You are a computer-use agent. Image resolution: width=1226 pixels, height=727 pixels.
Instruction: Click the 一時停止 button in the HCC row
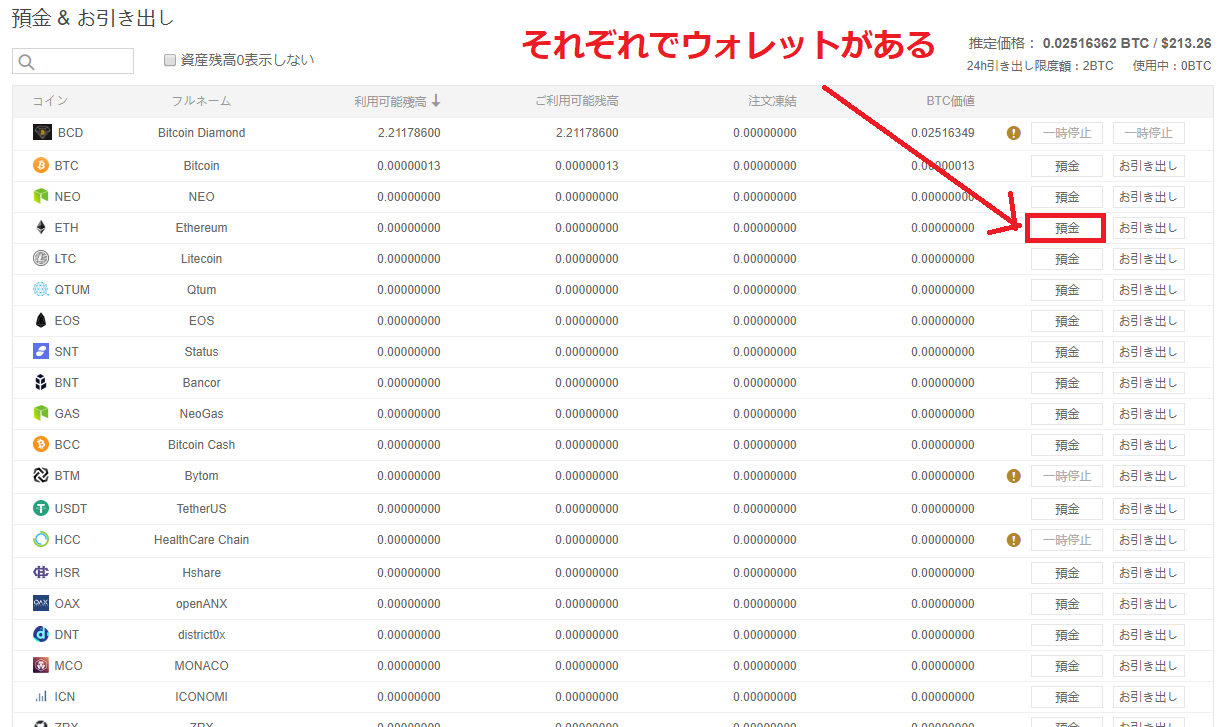click(x=1067, y=540)
